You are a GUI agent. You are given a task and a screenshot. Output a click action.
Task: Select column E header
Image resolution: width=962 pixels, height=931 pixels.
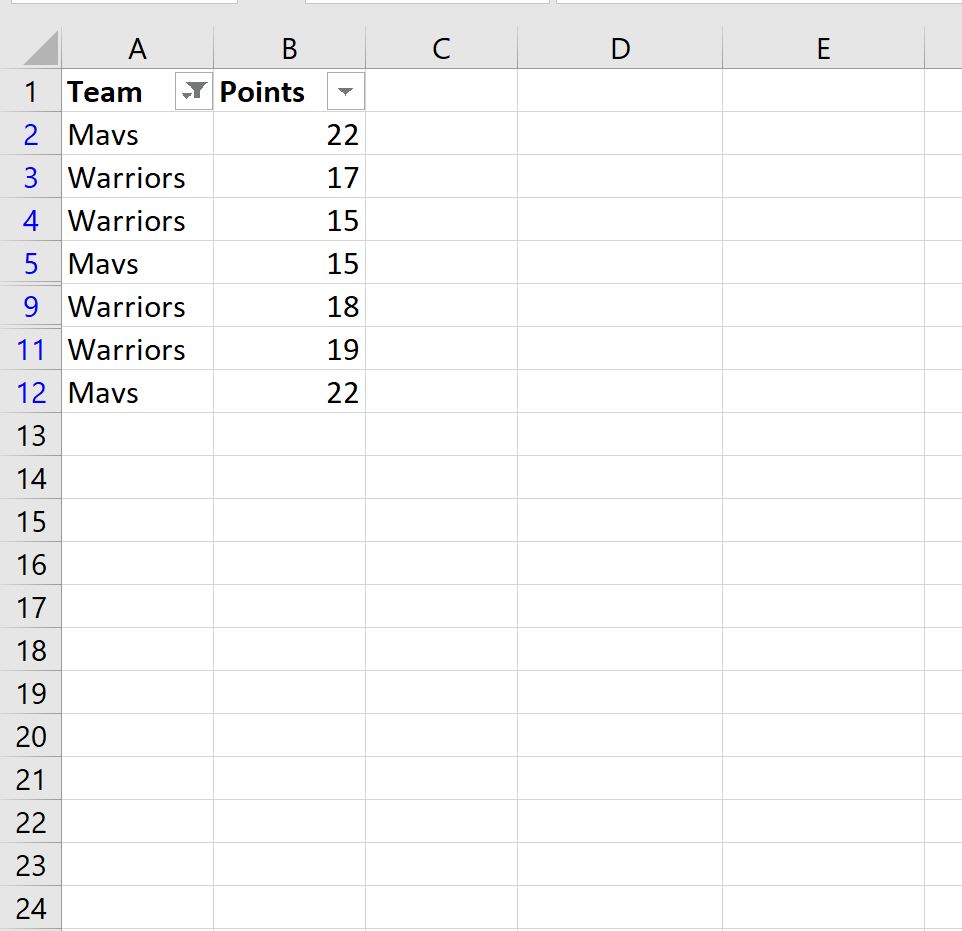coord(823,48)
